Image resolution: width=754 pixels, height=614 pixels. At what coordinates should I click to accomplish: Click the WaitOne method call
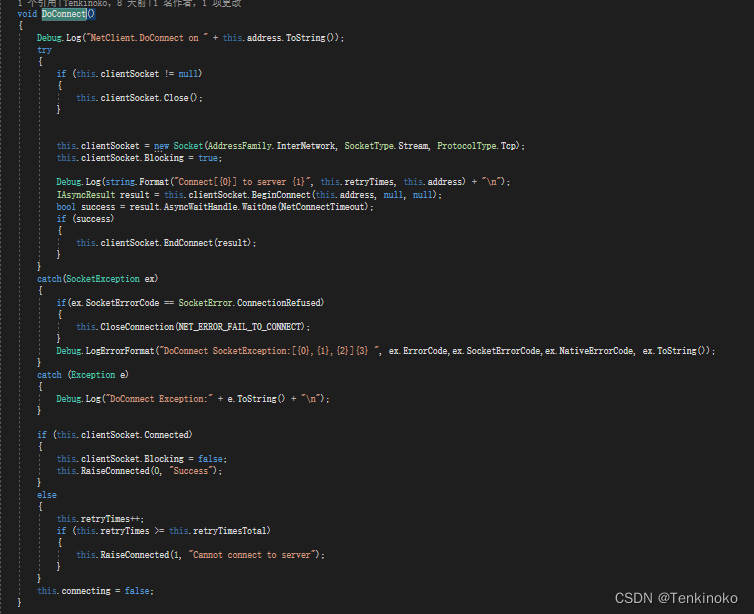pyautogui.click(x=259, y=207)
